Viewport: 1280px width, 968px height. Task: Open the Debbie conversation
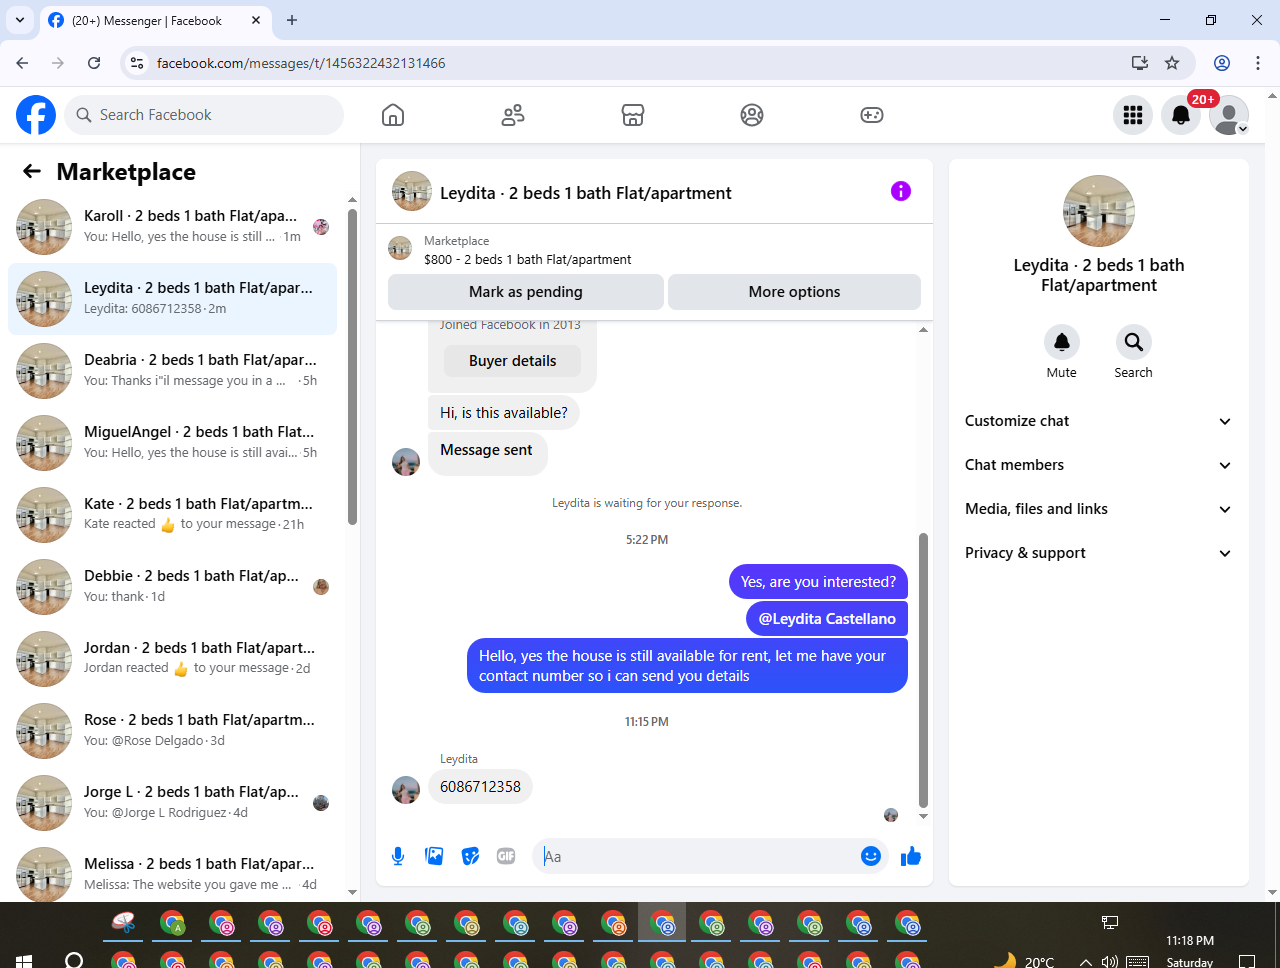click(x=172, y=587)
